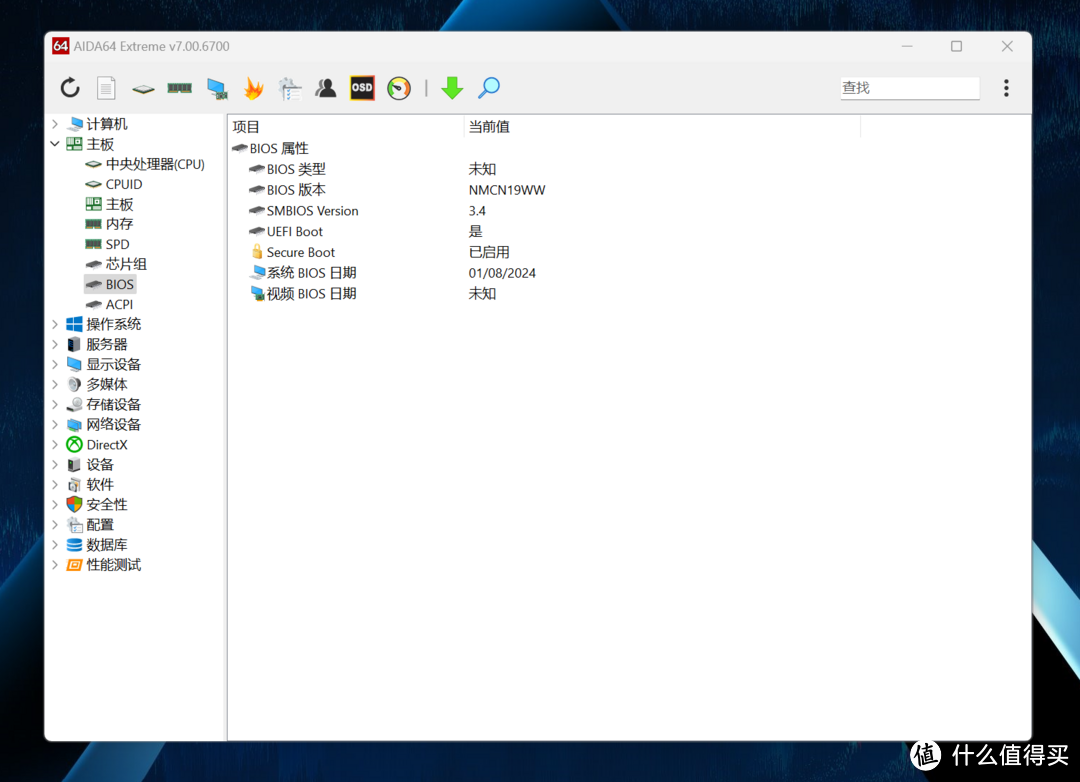
Task: Select the SMBIOS Version row
Action: click(304, 211)
